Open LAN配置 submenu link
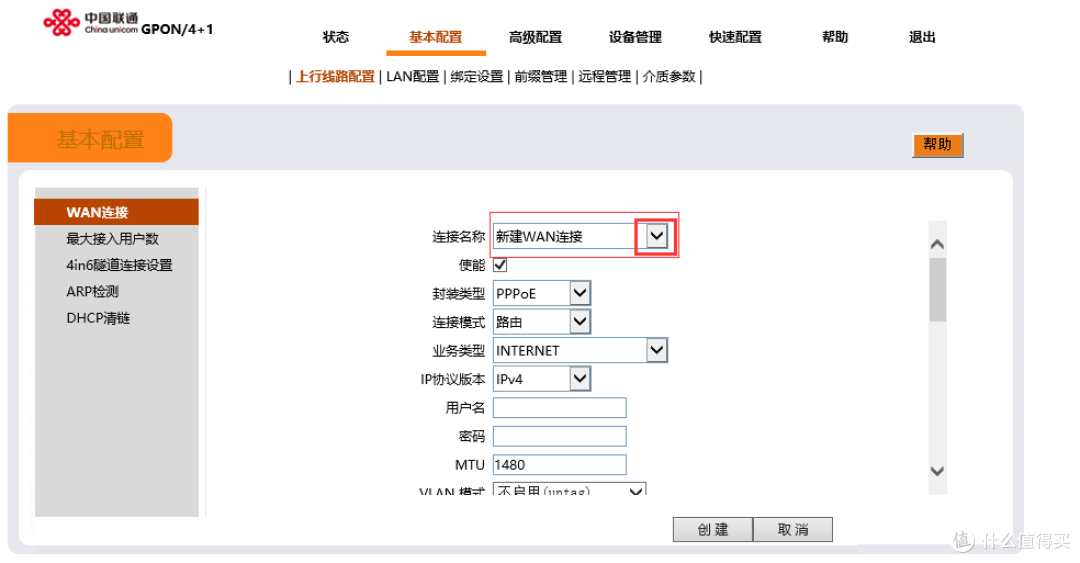The width and height of the screenshot is (1080, 563). click(413, 76)
